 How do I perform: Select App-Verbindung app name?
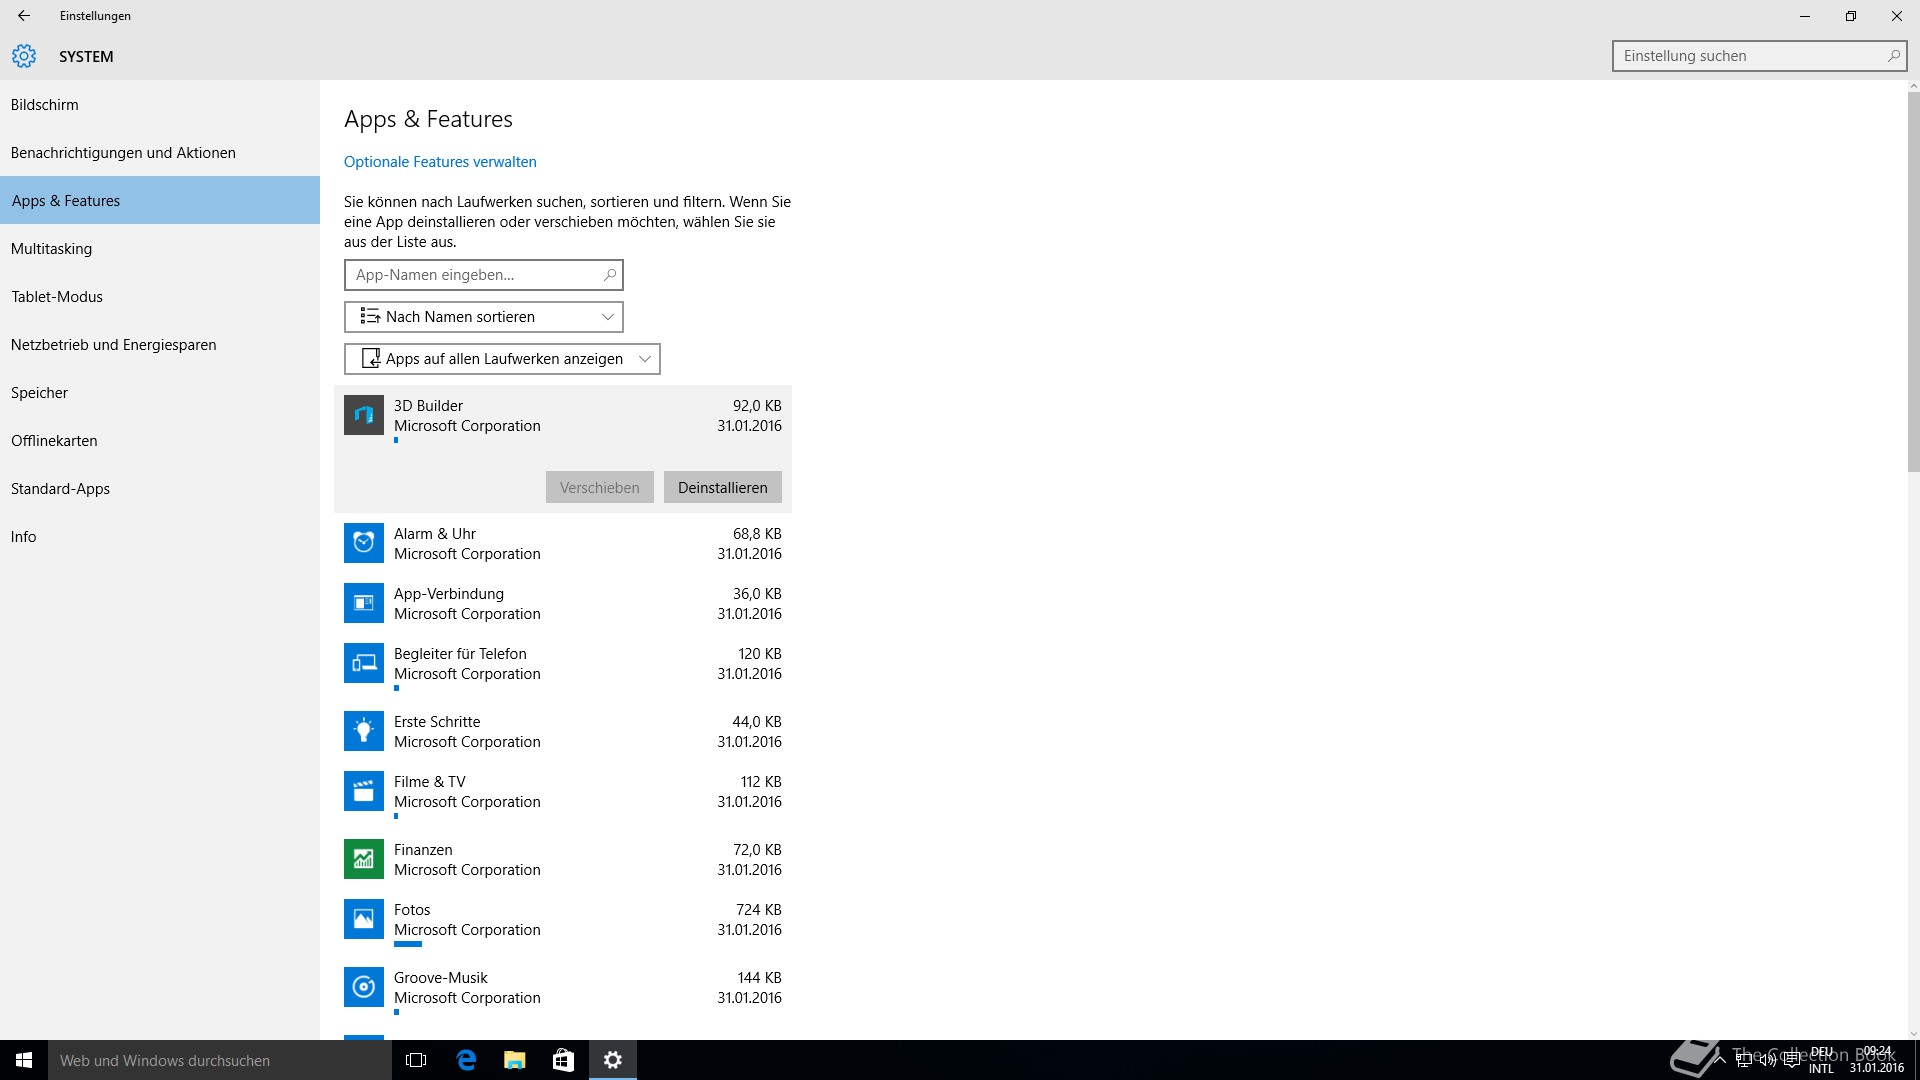pyautogui.click(x=448, y=594)
